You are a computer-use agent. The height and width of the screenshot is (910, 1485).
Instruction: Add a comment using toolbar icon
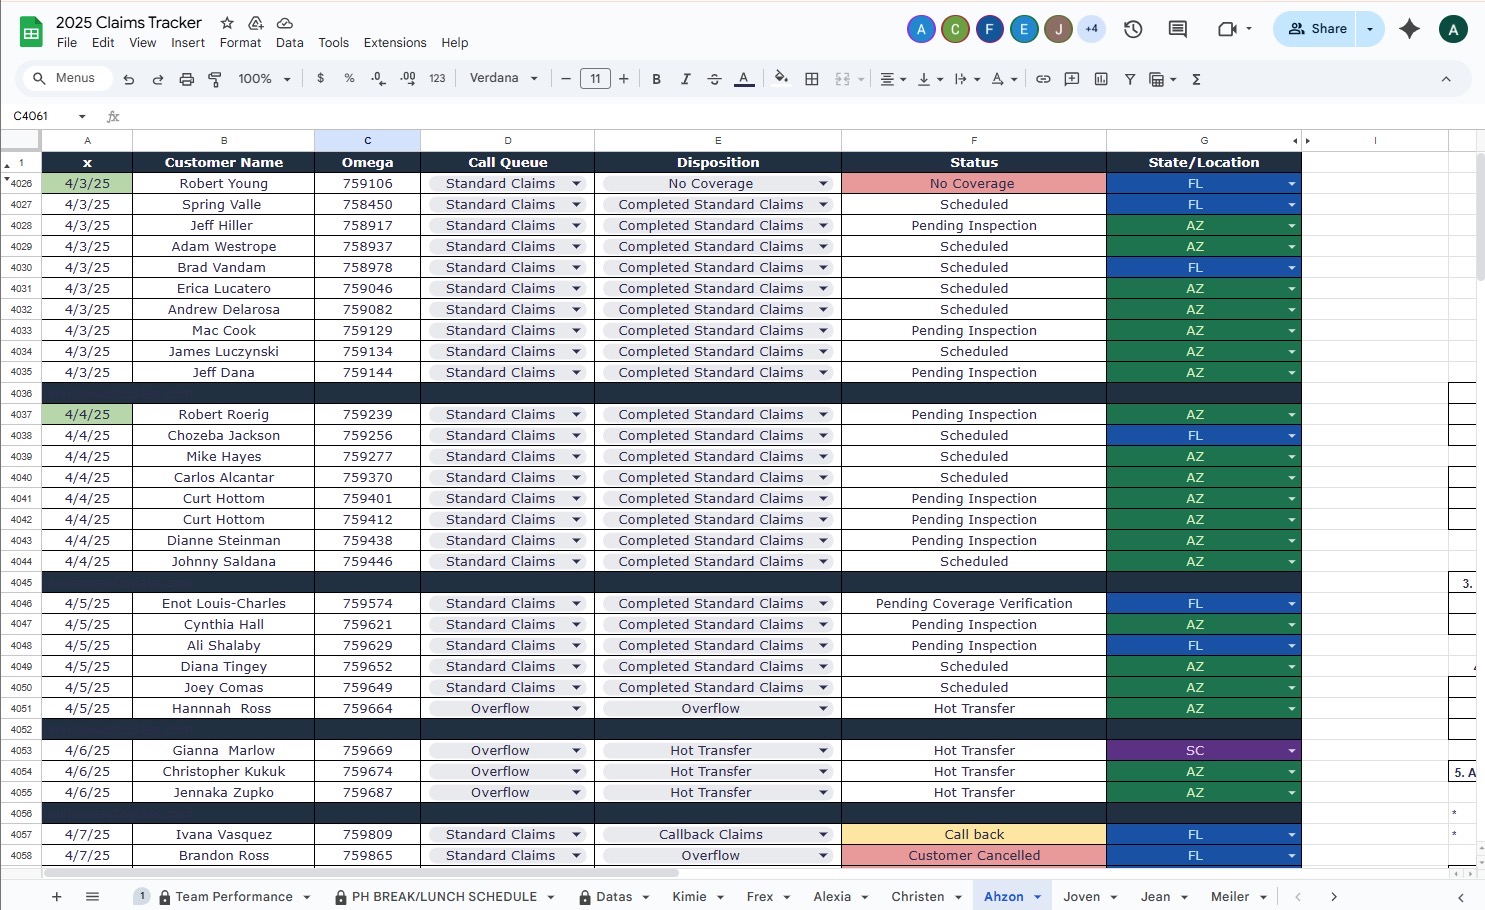(1072, 79)
